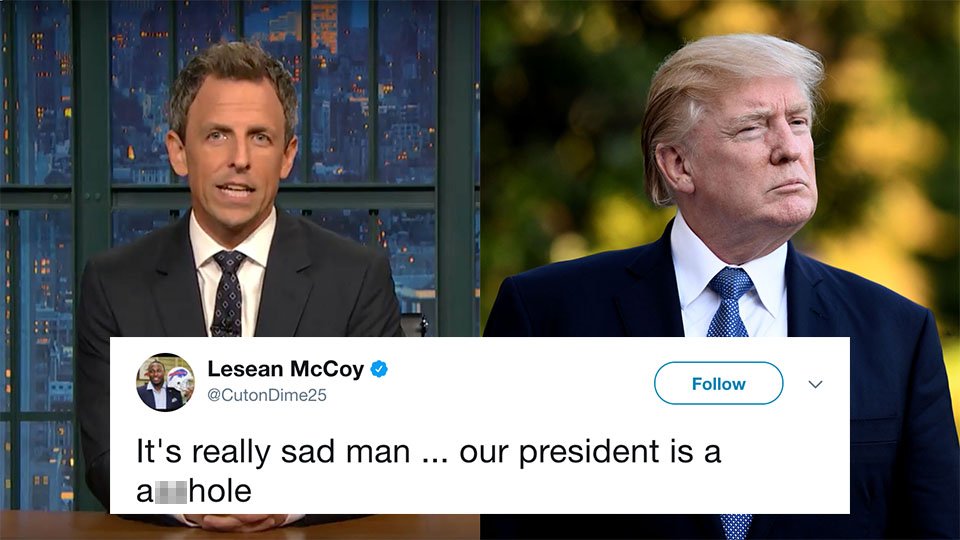Open the photo of the host at desk

point(240,168)
